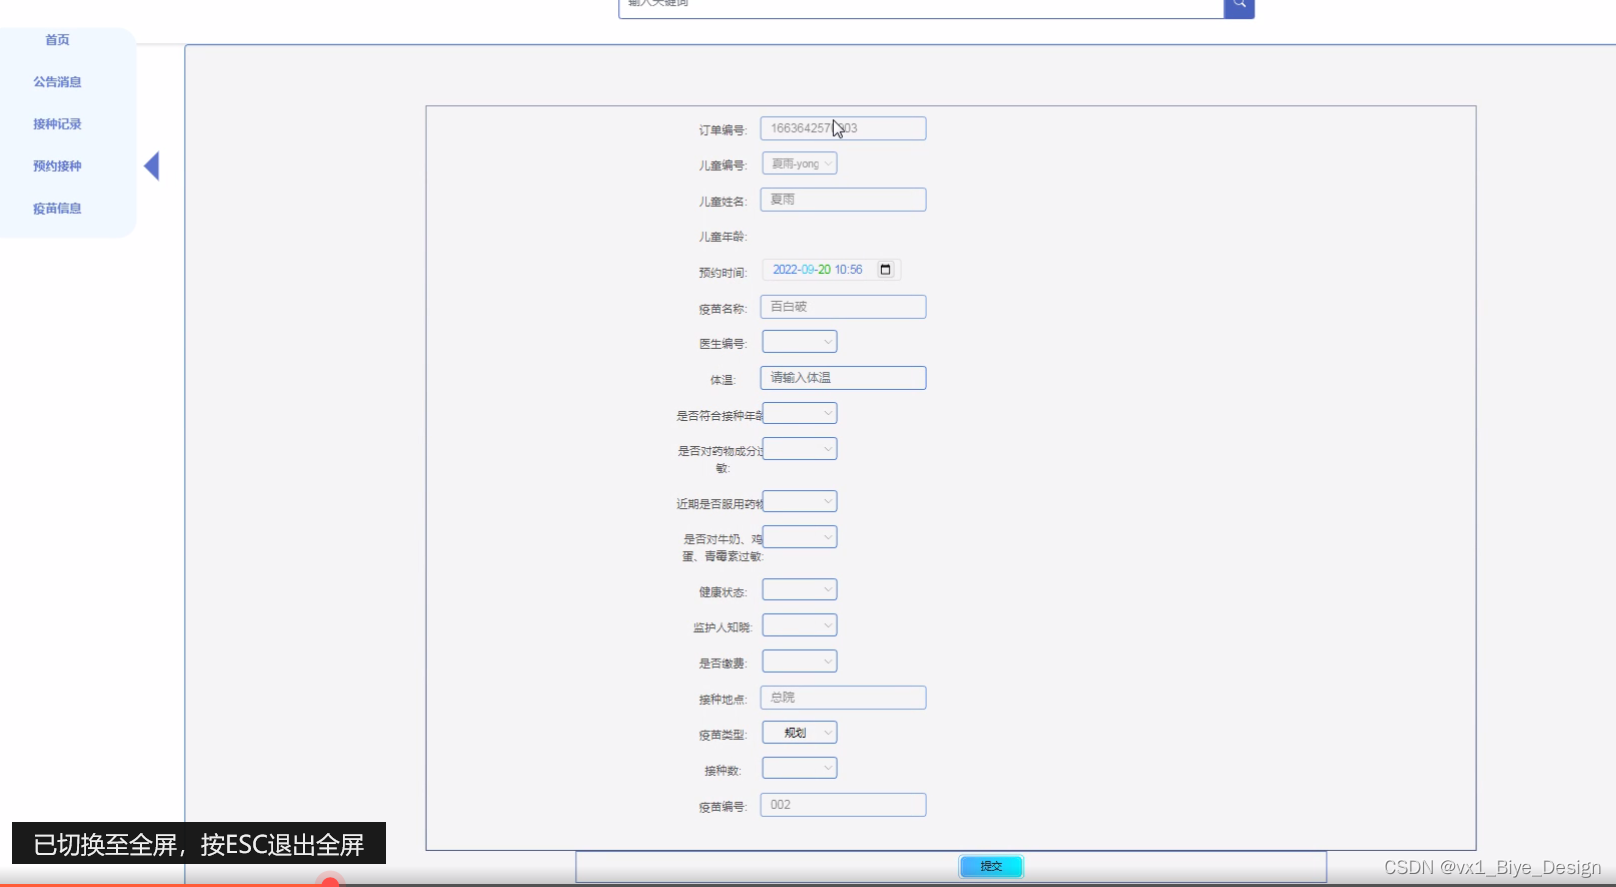The height and width of the screenshot is (887, 1616).
Task: Open 疫苗信息 in the sidebar
Action: coord(57,208)
